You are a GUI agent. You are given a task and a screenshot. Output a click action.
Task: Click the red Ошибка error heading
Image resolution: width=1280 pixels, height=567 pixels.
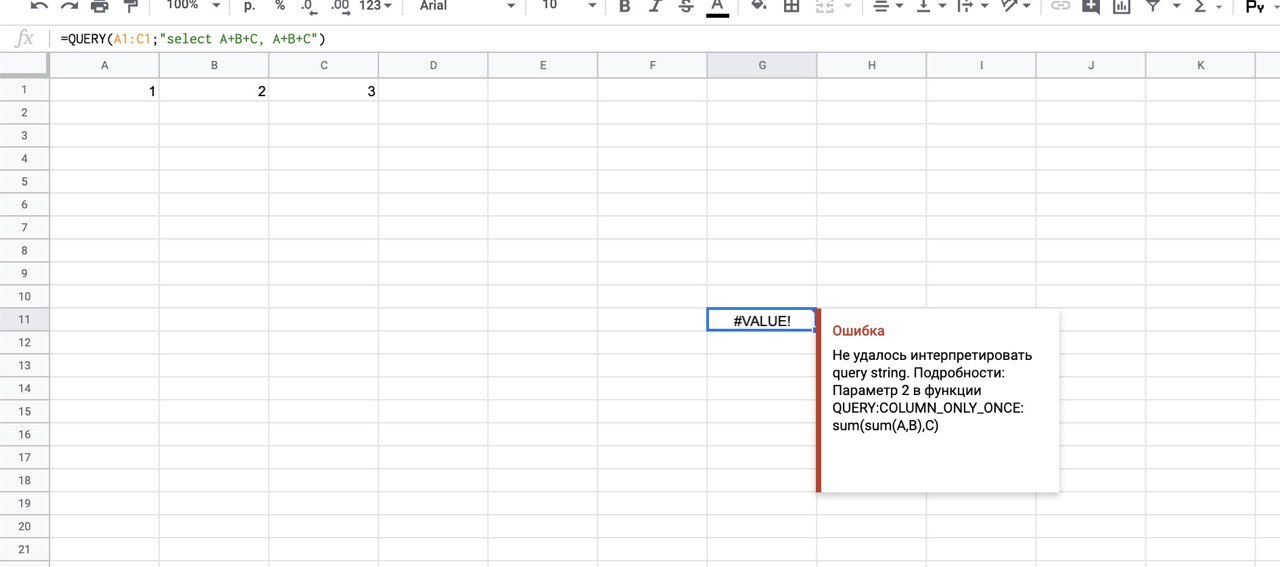tap(858, 330)
